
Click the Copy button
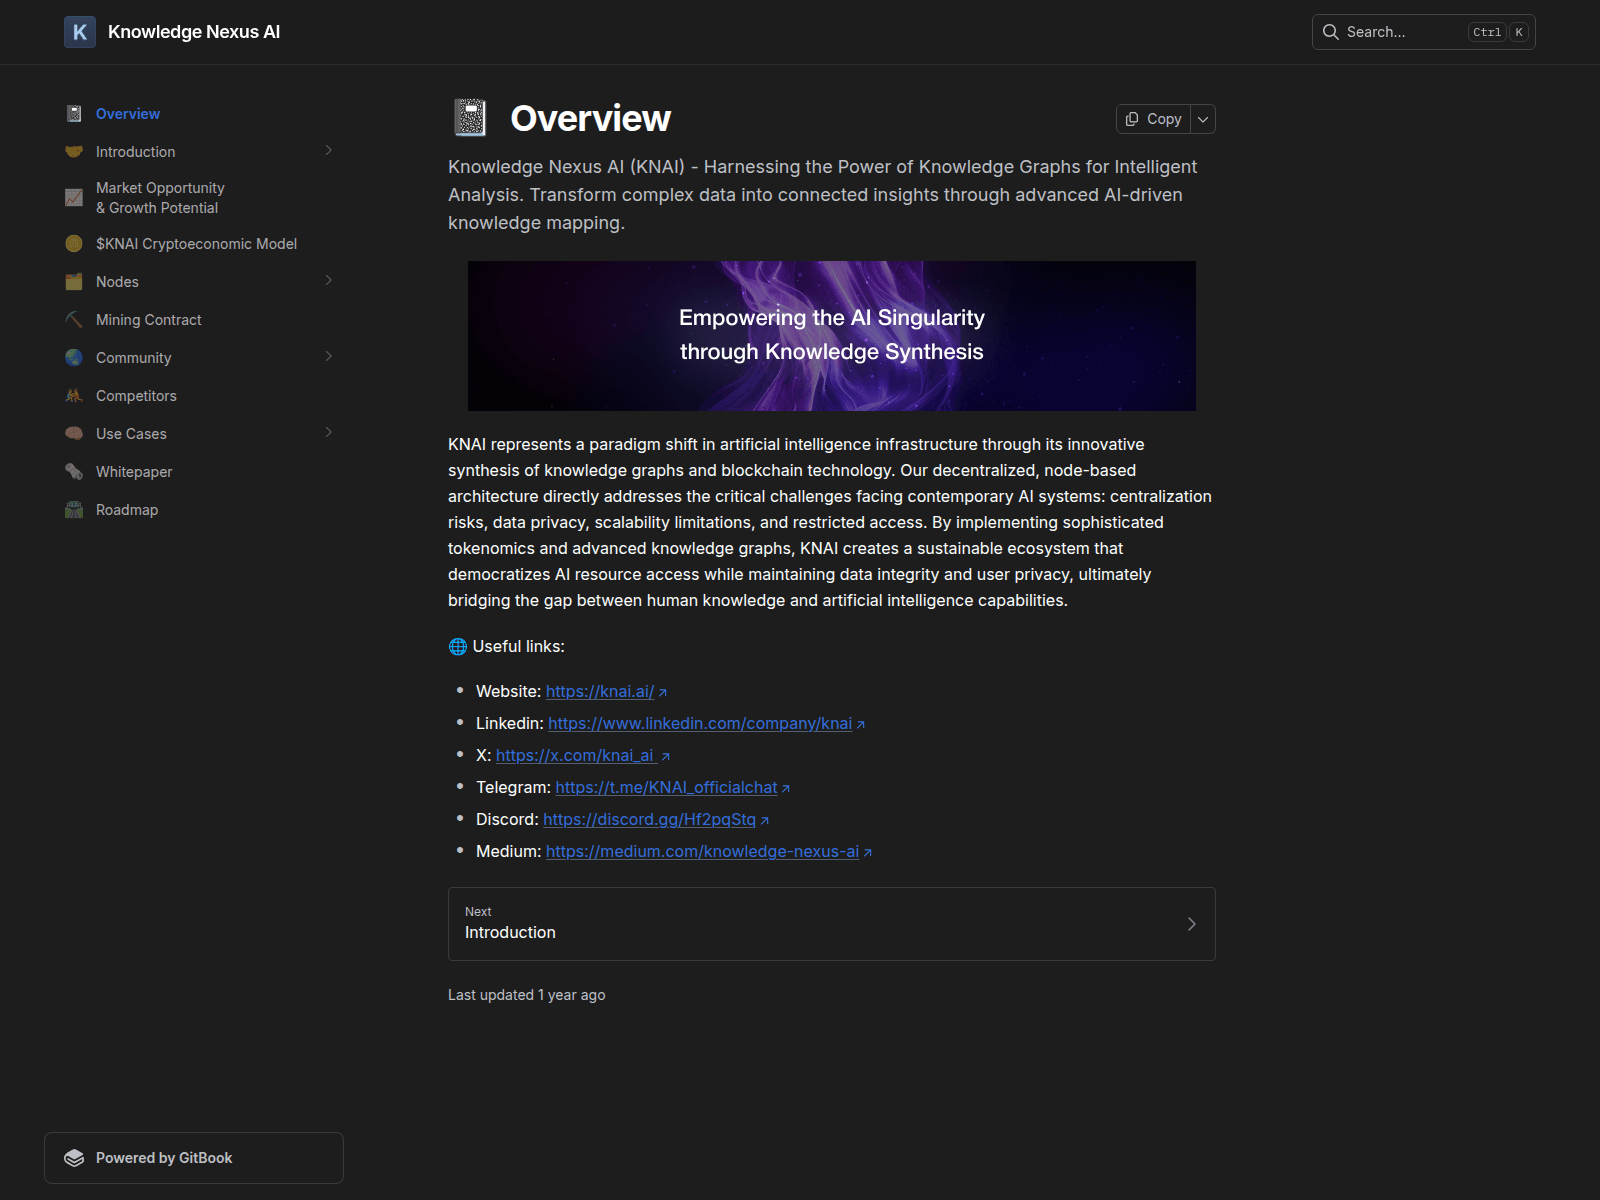[1154, 119]
